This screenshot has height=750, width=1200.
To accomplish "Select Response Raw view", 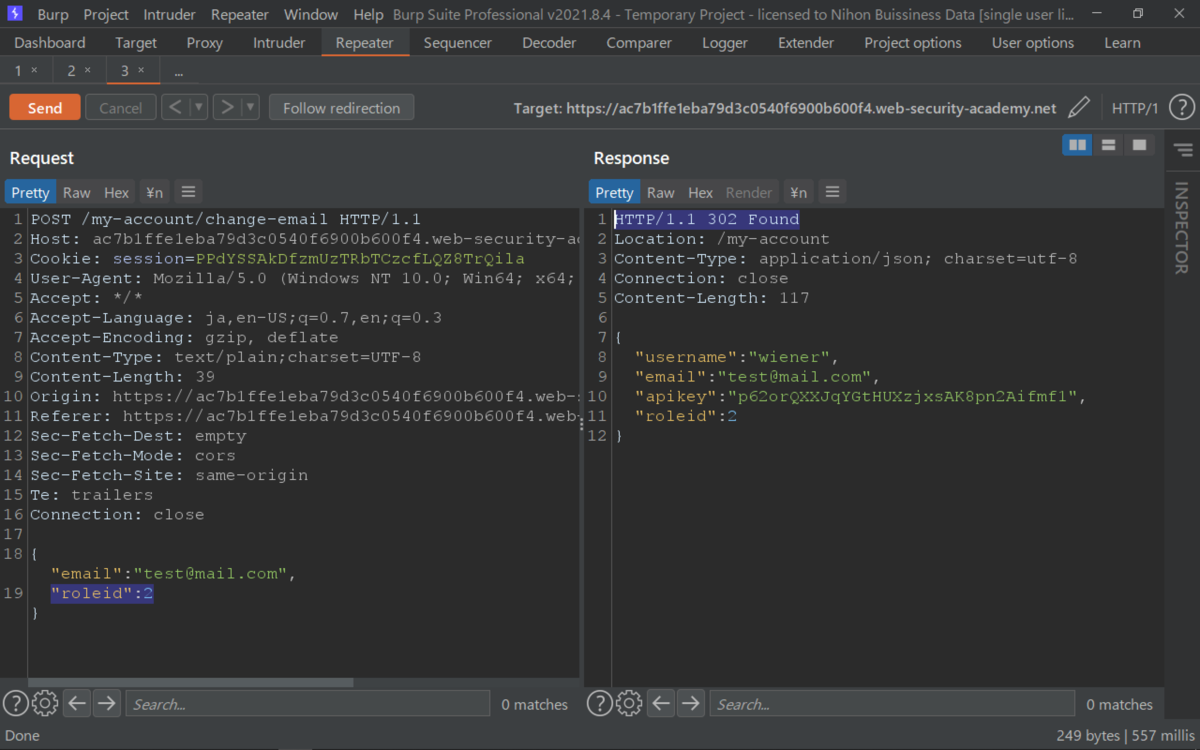I will 660,192.
